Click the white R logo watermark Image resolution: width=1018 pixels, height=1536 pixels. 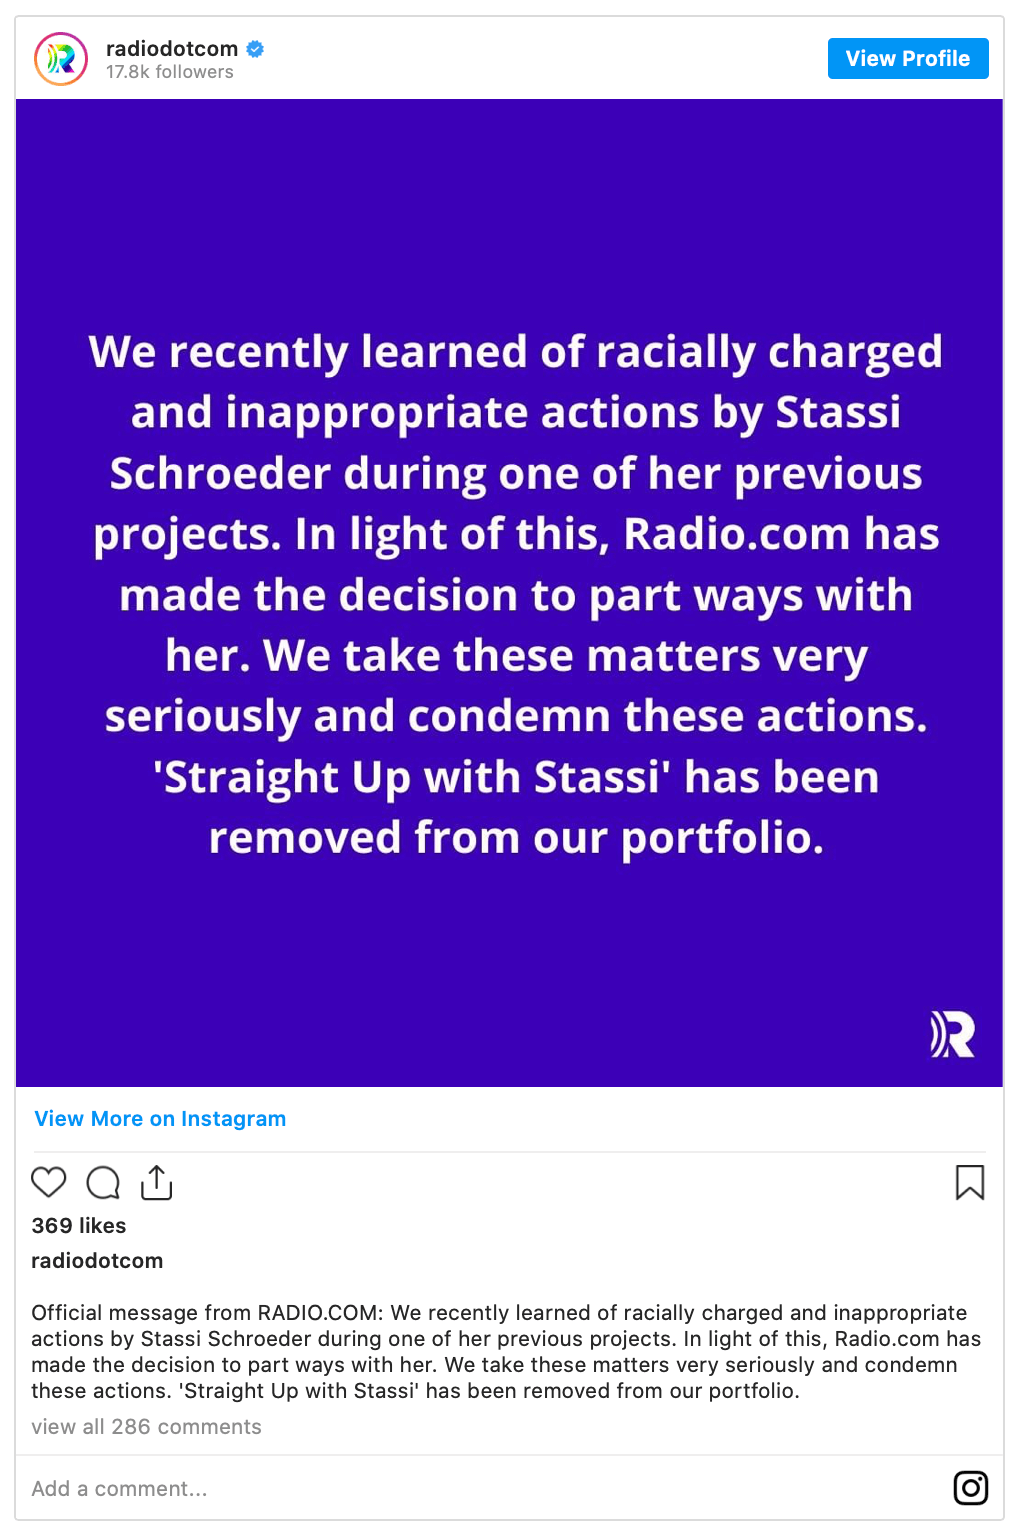[952, 1034]
